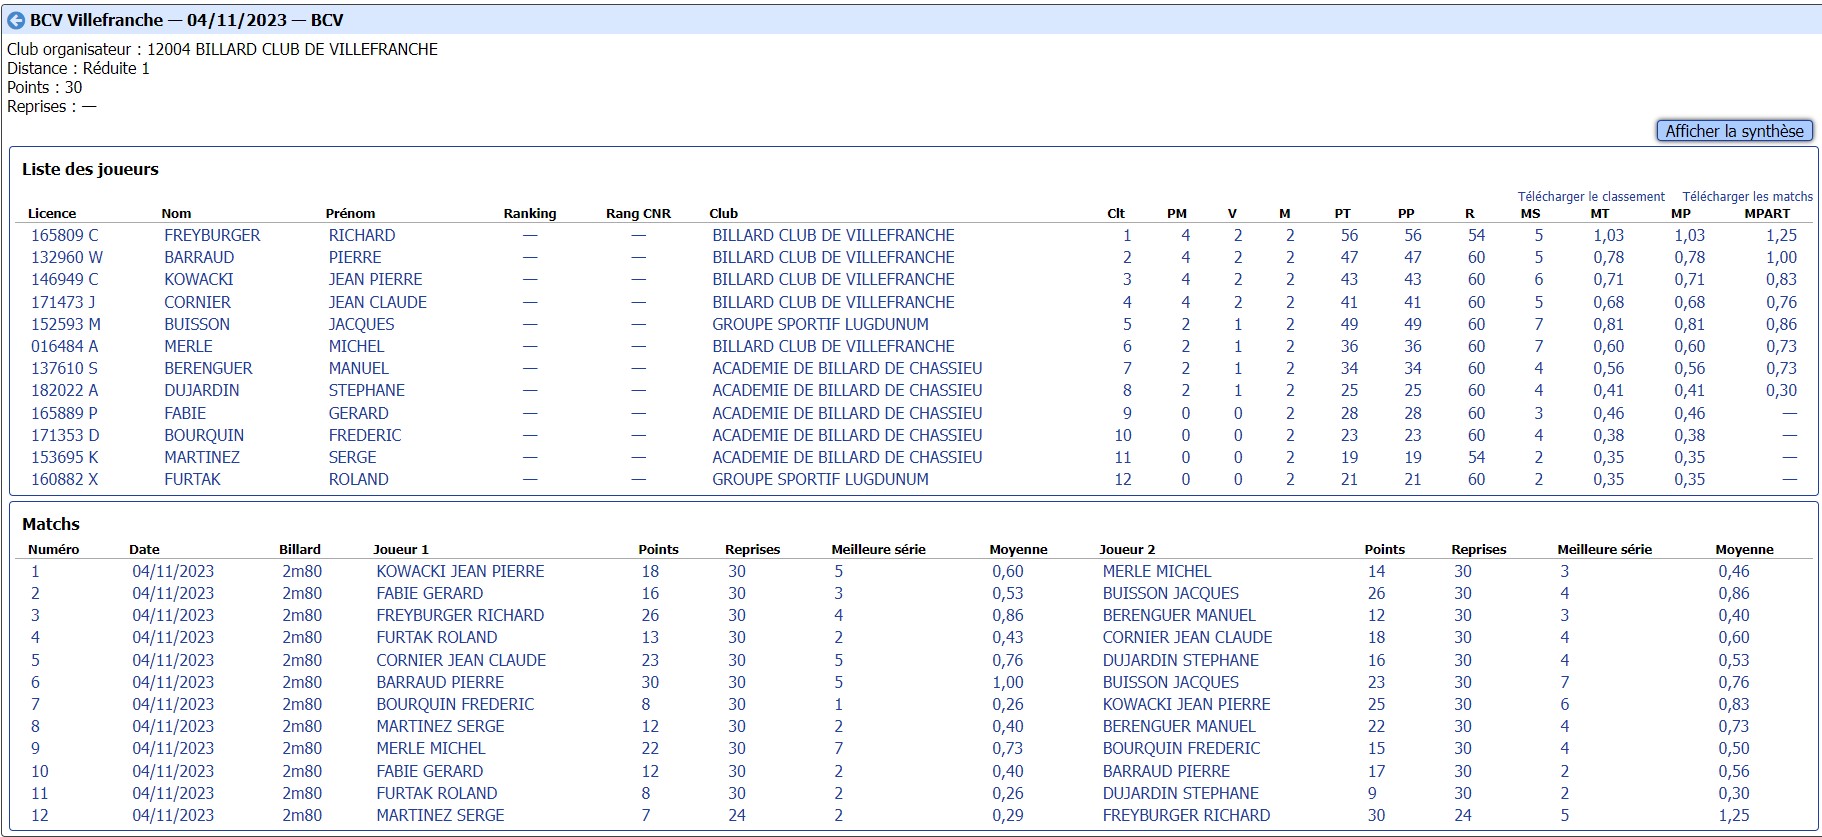Click FURTAK ROLAND in match 11
This screenshot has width=1822, height=837.
point(436,793)
